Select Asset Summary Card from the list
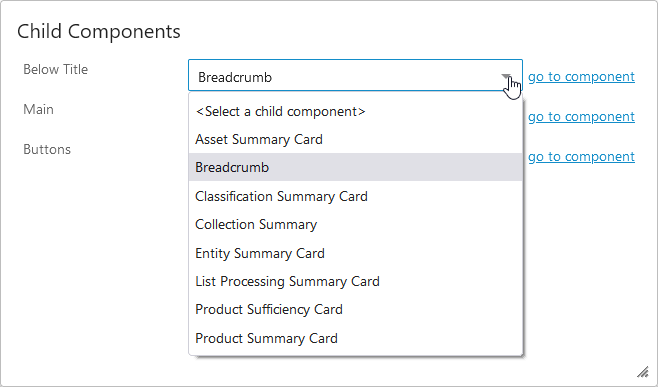Screen dimensions: 658x387 [x=355, y=139]
